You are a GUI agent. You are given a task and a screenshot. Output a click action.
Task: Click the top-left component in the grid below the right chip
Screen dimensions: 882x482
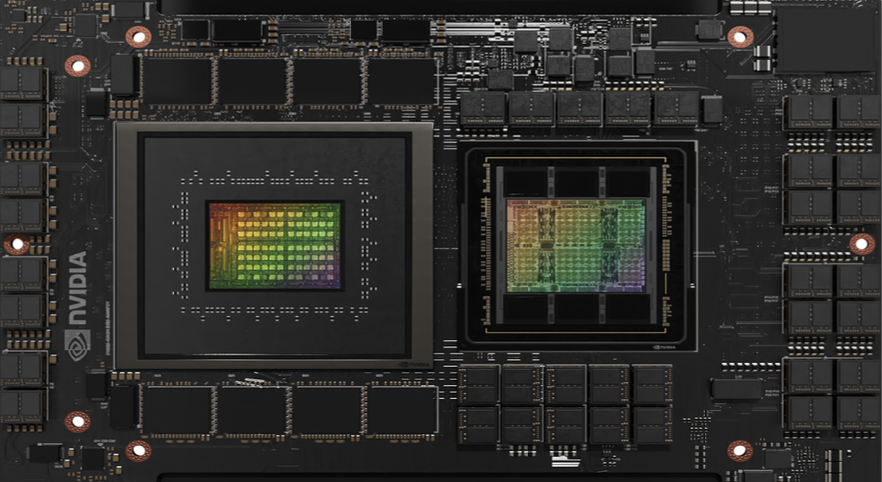[x=479, y=384]
